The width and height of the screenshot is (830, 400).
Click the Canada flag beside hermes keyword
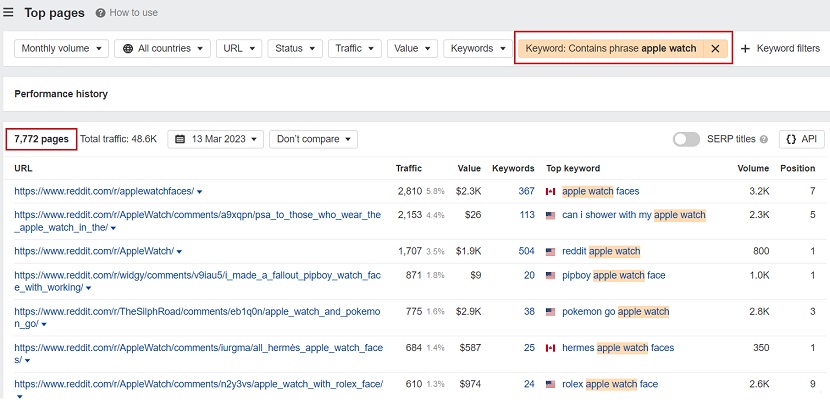click(x=551, y=348)
